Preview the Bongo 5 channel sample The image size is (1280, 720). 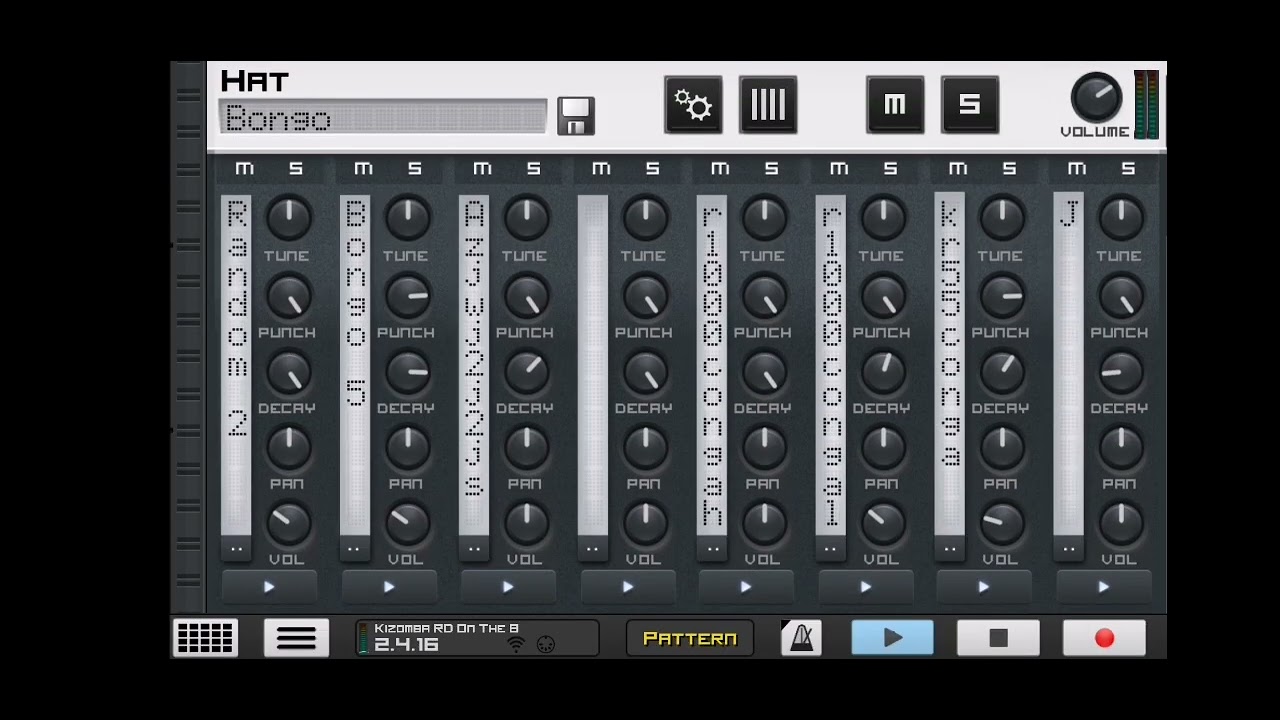click(389, 587)
